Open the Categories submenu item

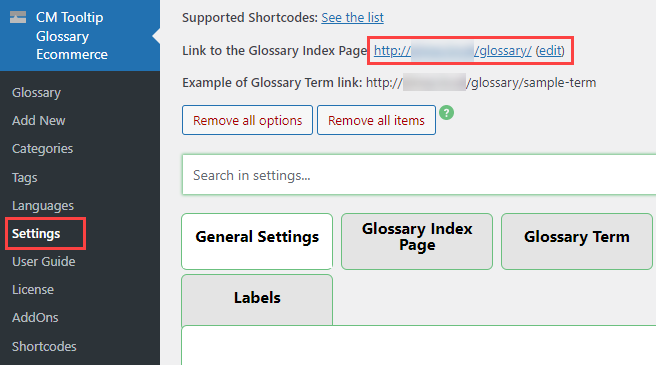click(42, 149)
